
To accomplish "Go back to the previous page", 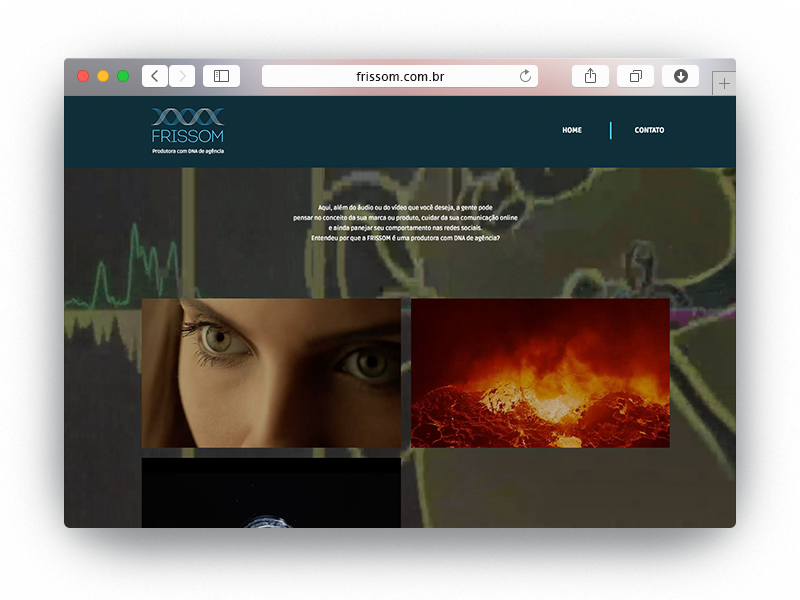I will (155, 76).
